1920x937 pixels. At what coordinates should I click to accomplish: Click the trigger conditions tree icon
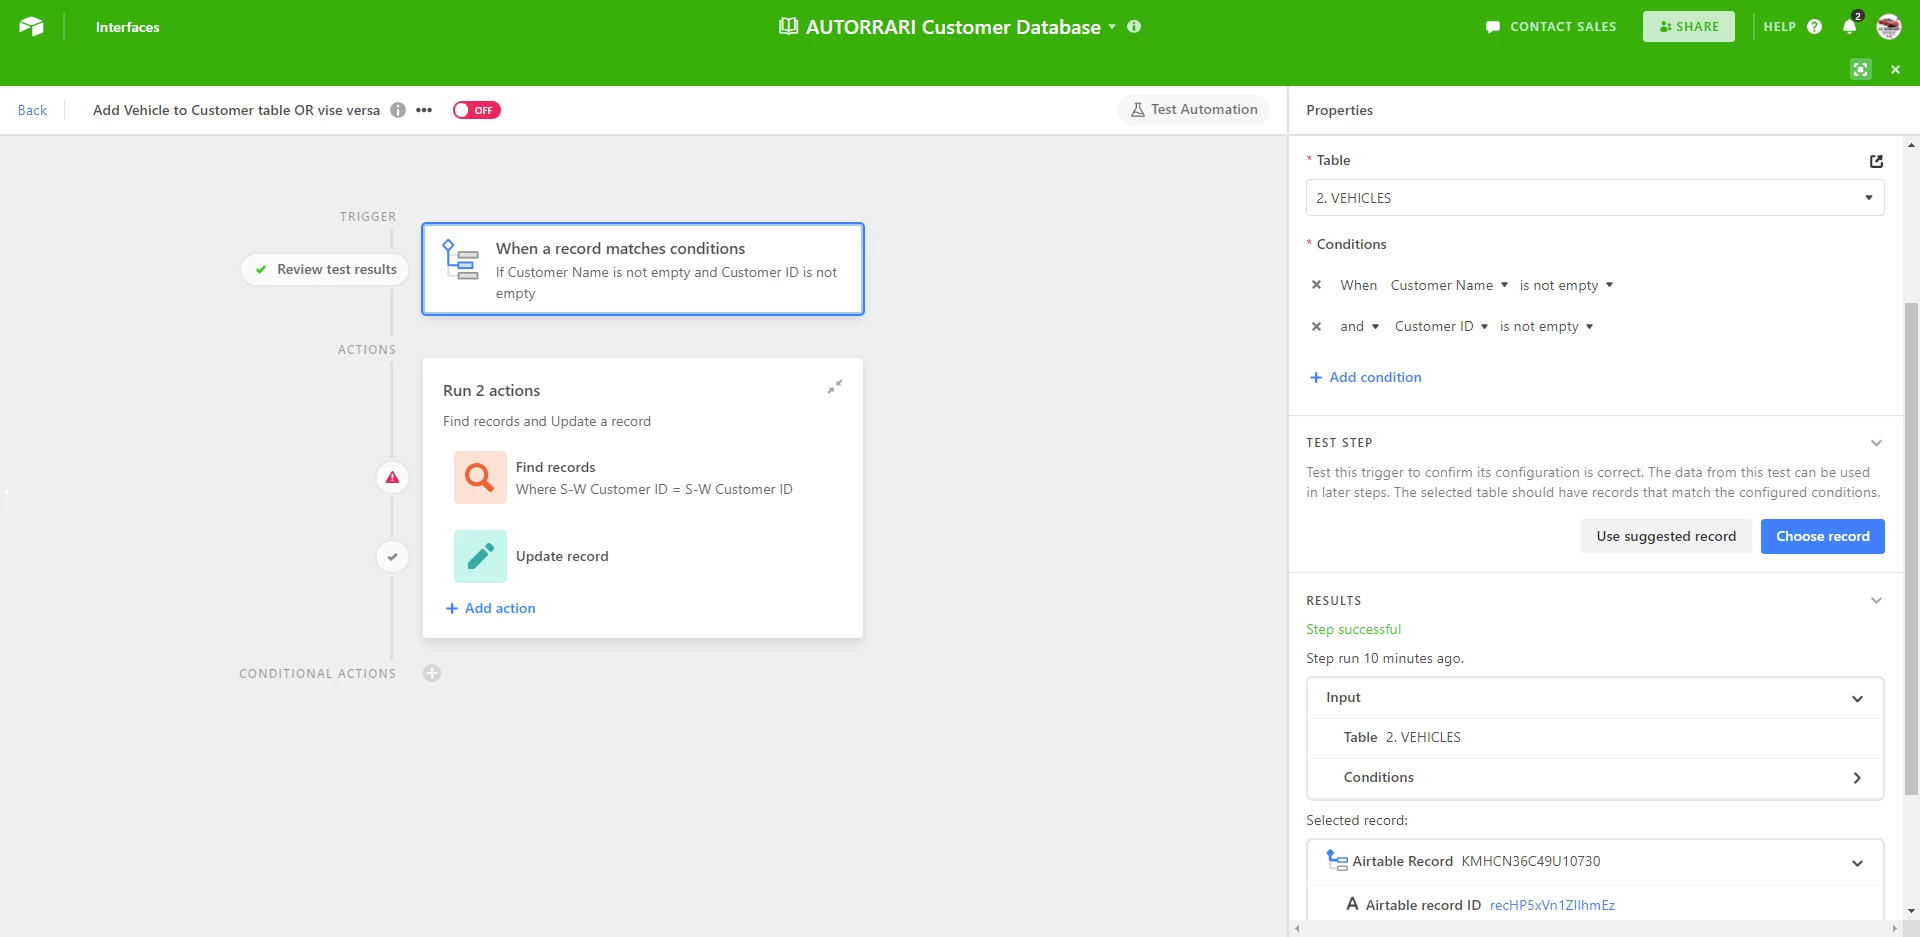coord(461,260)
